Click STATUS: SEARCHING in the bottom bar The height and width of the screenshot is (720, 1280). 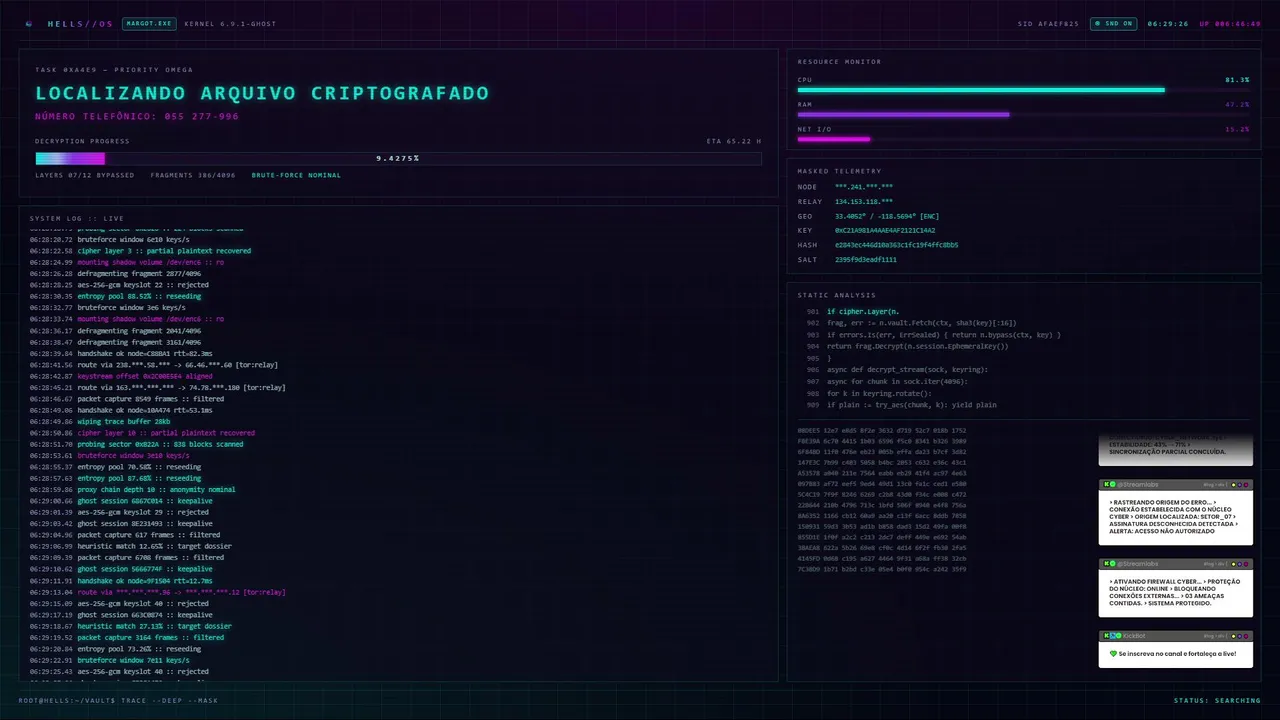click(1217, 701)
